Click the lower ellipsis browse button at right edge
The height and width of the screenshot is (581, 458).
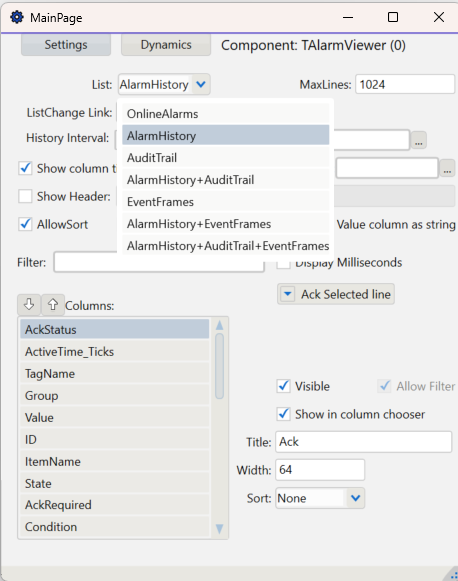click(x=447, y=168)
